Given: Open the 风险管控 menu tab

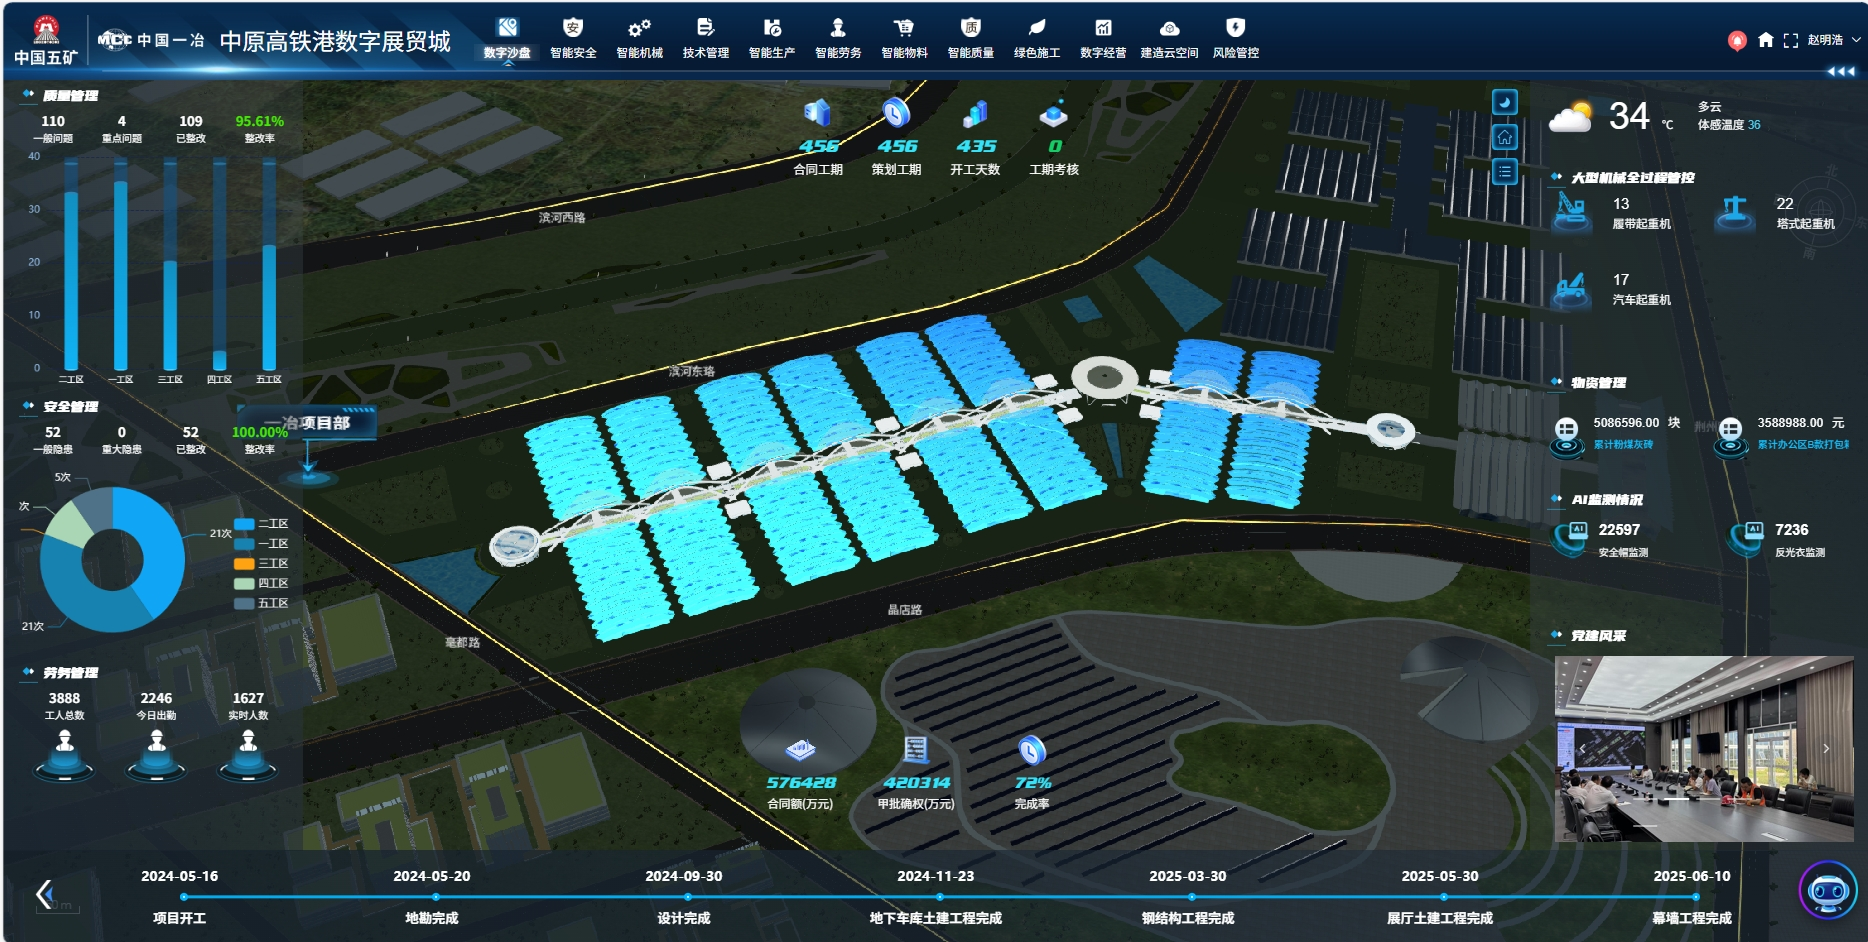Looking at the screenshot, I should 1235,38.
